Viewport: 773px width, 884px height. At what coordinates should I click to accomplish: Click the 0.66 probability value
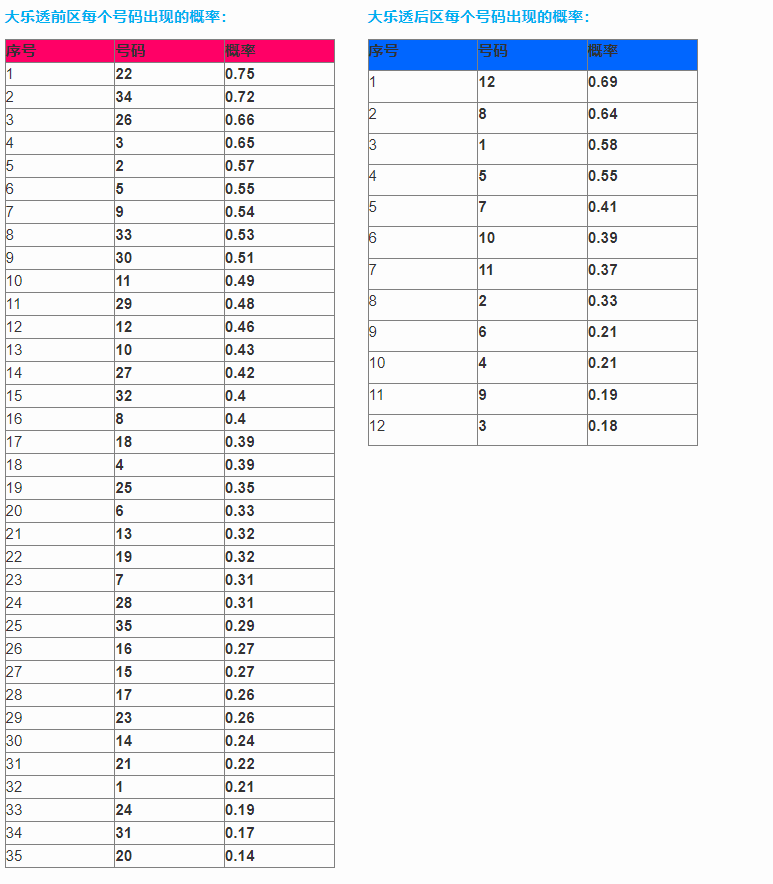pos(240,120)
